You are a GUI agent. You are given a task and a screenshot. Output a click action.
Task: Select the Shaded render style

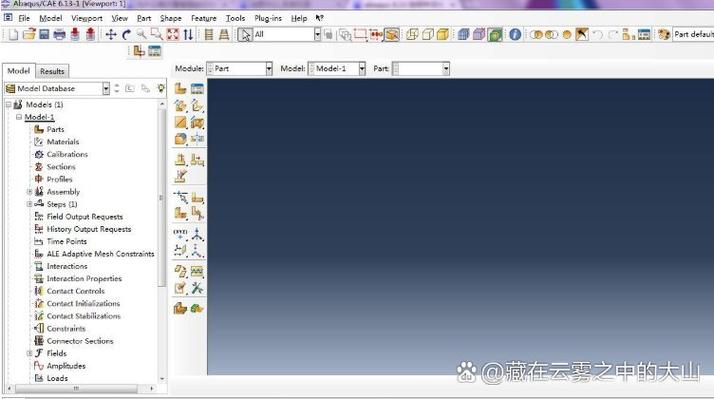coord(443,34)
